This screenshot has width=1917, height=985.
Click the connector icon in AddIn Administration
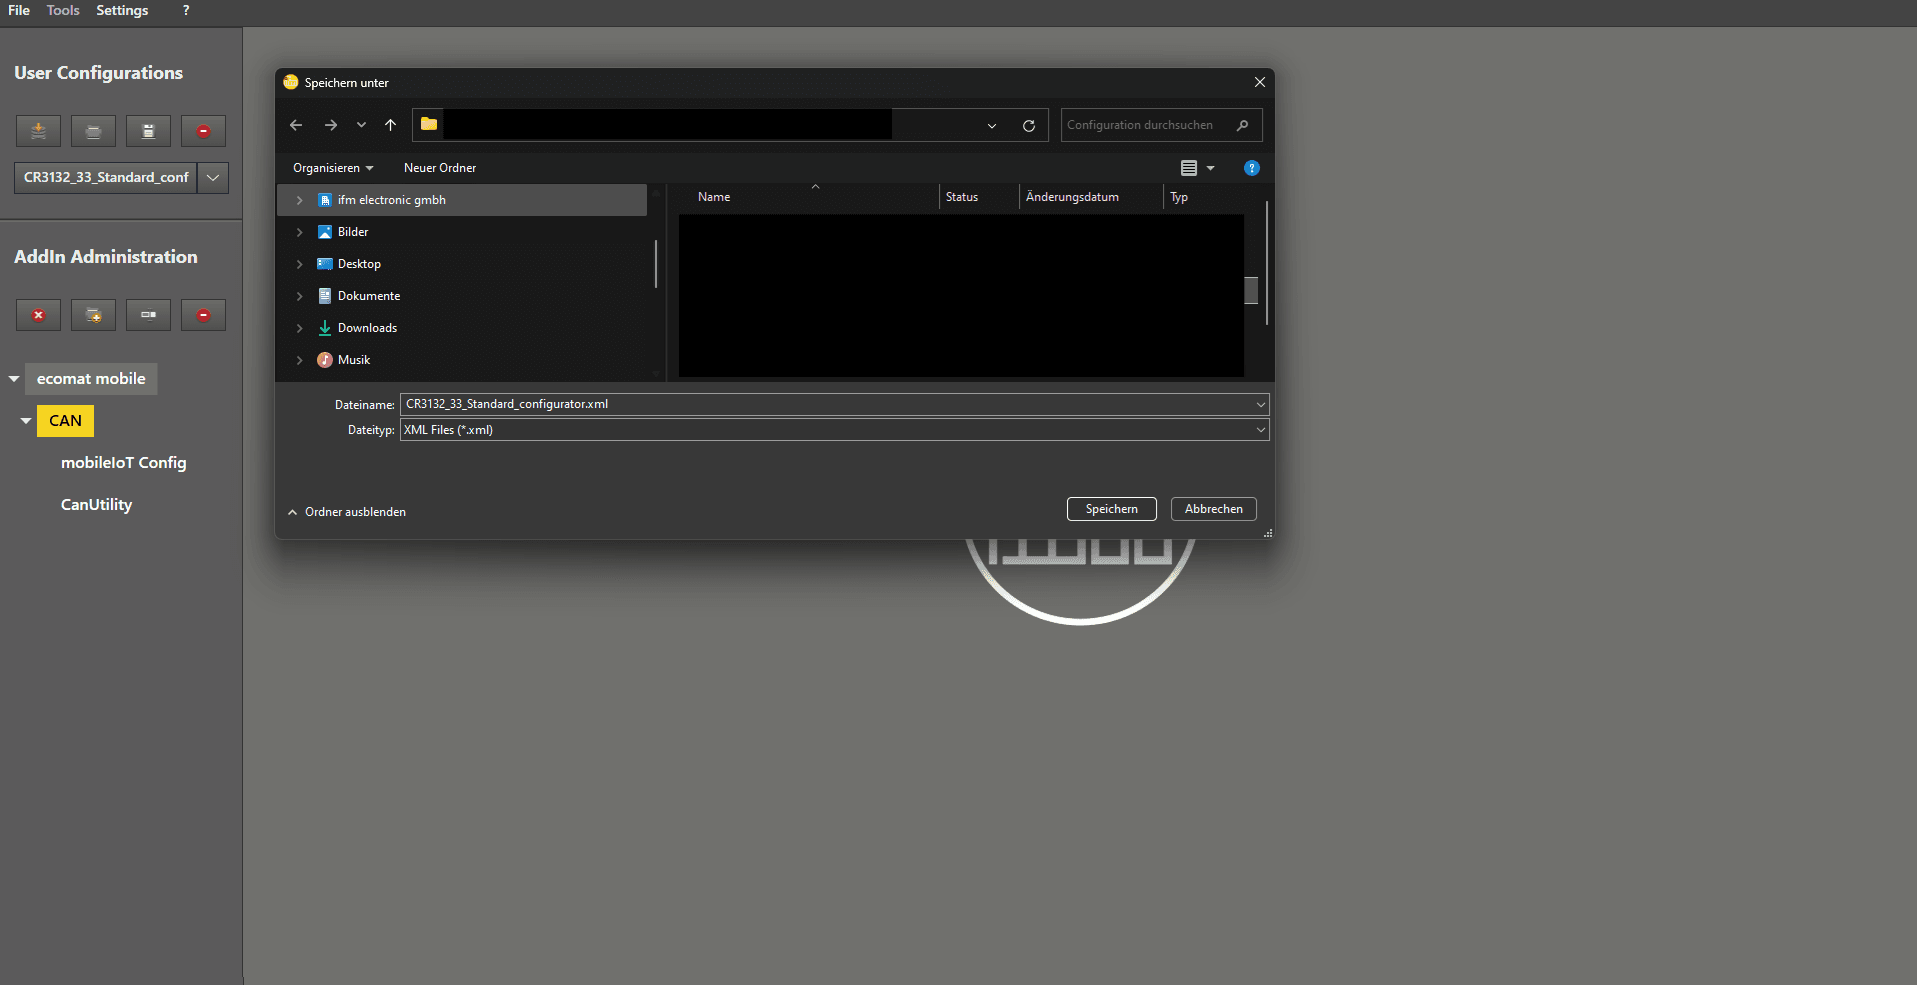click(x=148, y=315)
